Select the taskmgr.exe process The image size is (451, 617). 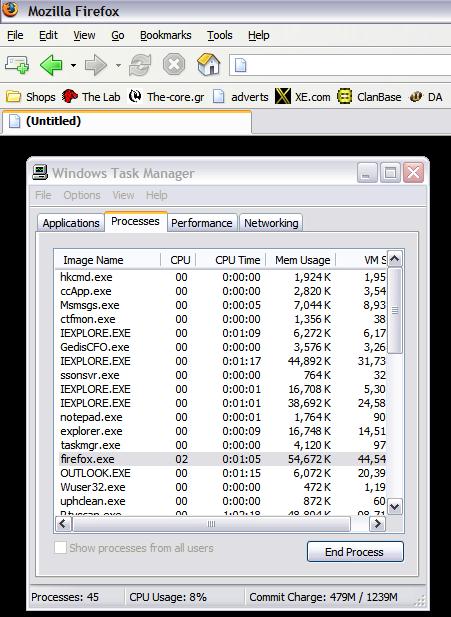(x=90, y=445)
